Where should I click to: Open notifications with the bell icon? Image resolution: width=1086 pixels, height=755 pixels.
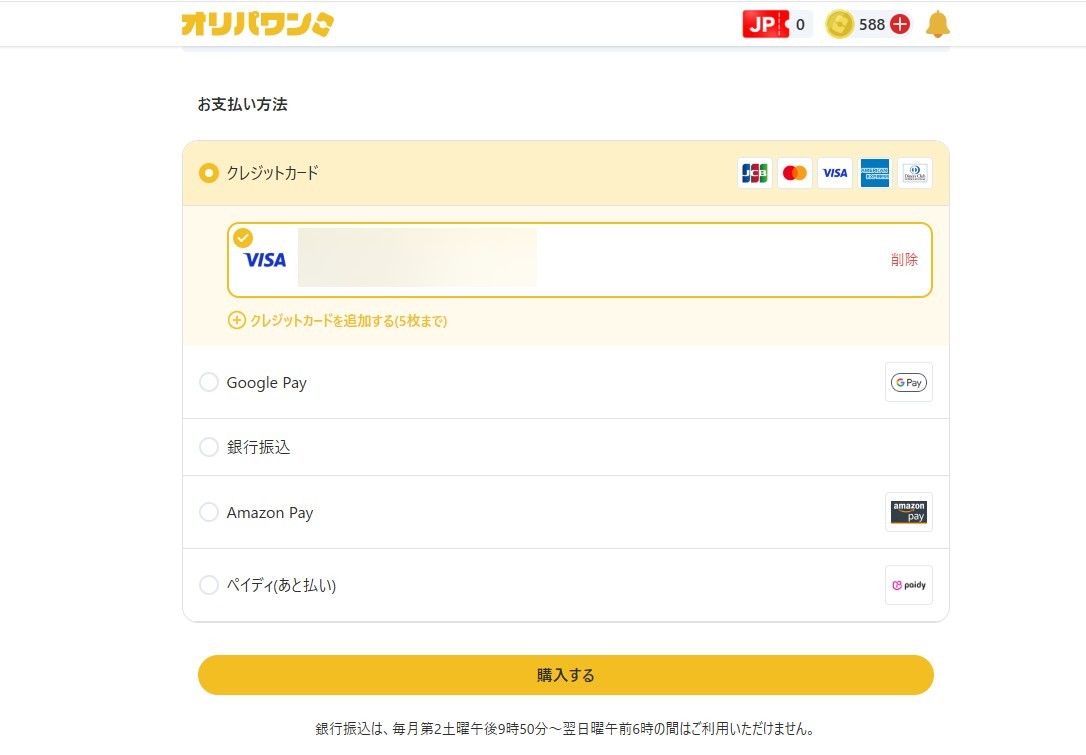point(937,24)
